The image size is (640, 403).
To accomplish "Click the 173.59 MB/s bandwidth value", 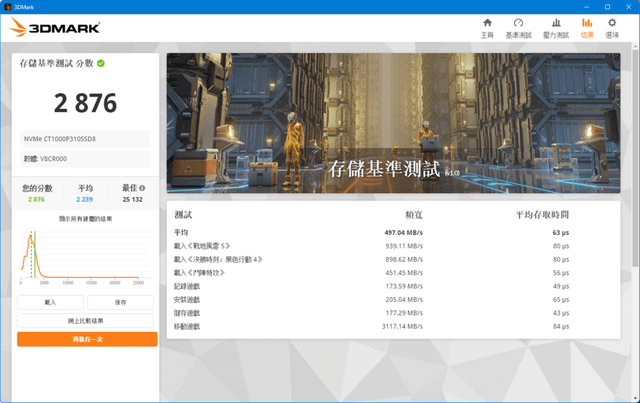I will pos(404,286).
